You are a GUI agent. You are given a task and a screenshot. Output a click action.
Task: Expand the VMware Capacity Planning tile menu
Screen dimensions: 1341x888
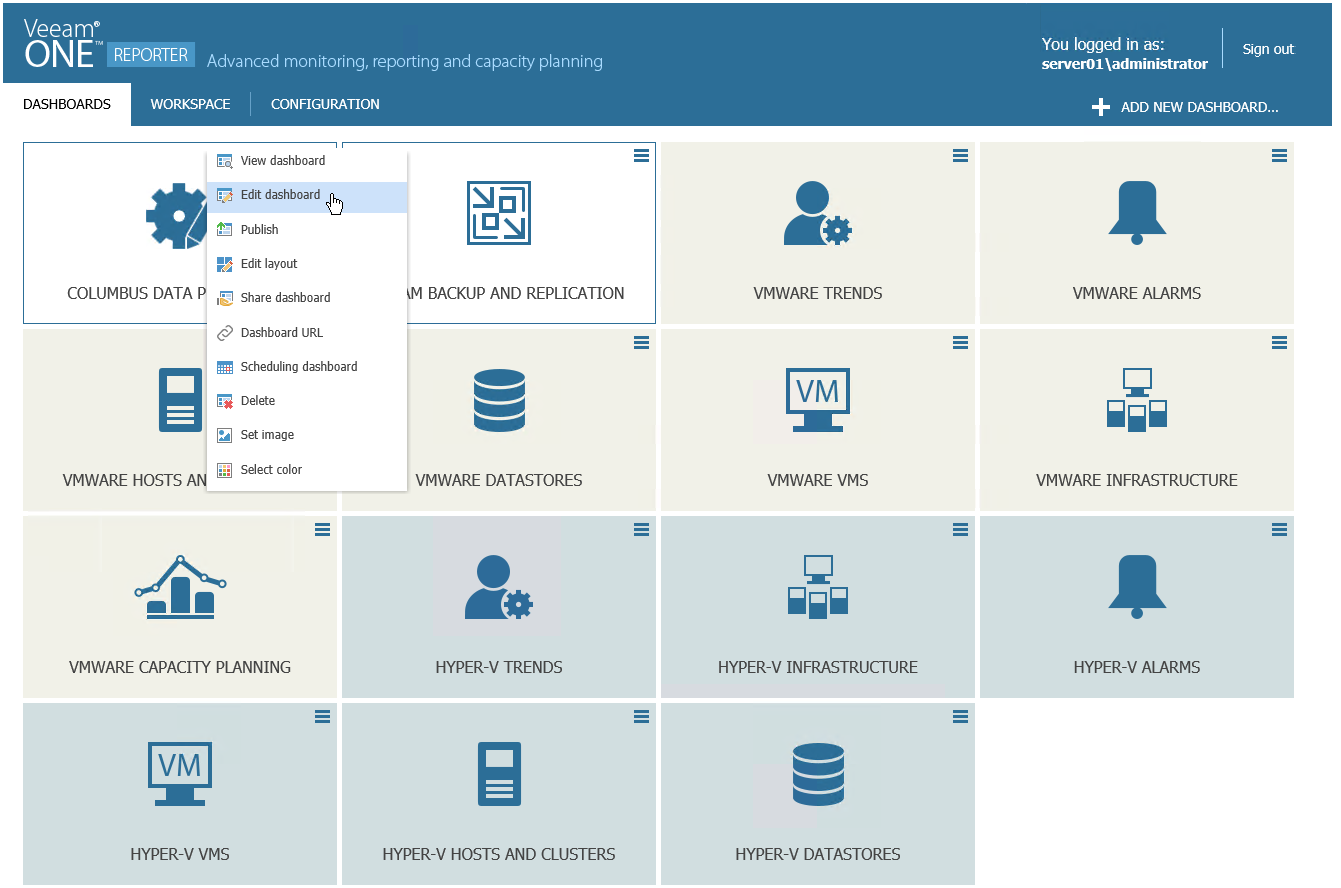click(x=322, y=529)
